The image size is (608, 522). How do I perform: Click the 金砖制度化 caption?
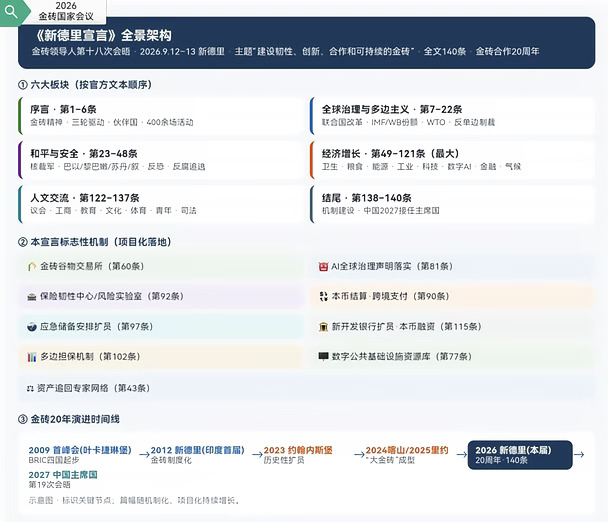coord(171,460)
